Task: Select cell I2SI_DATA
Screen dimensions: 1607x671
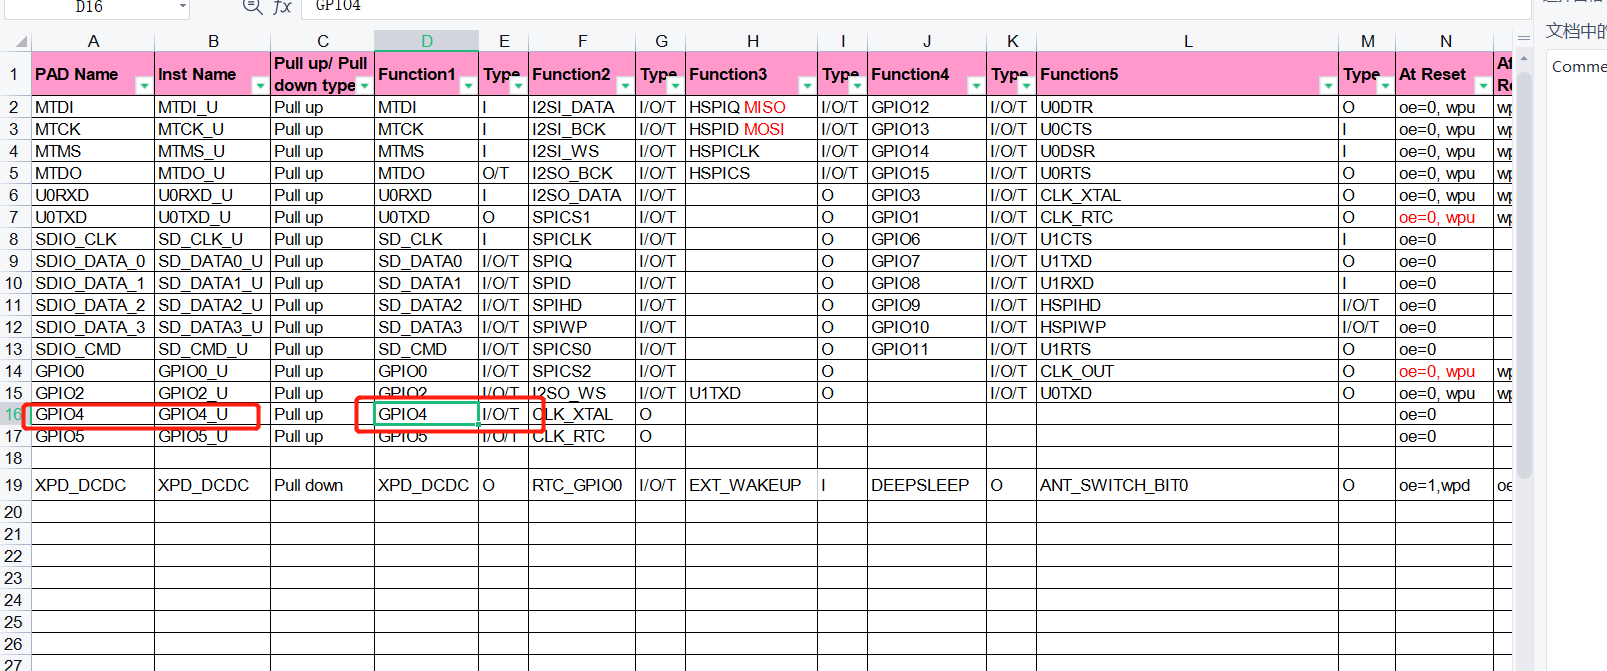Action: click(582, 107)
